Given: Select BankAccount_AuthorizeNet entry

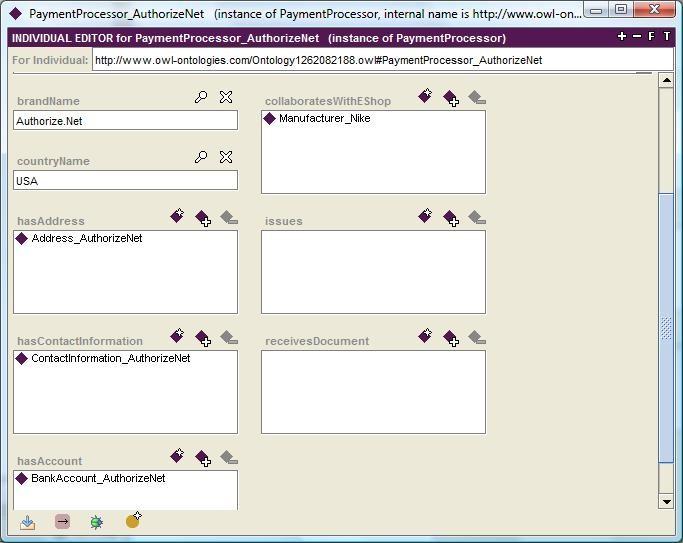Looking at the screenshot, I should pos(98,478).
